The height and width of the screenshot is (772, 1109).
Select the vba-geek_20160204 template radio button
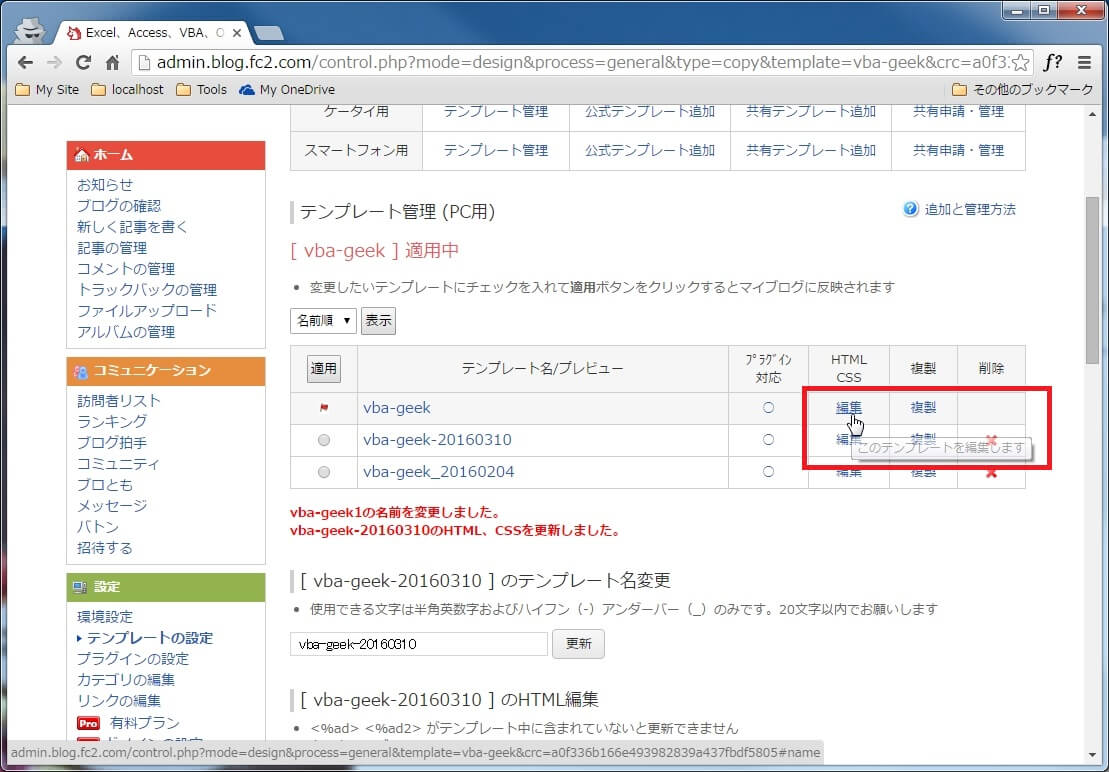tap(323, 472)
